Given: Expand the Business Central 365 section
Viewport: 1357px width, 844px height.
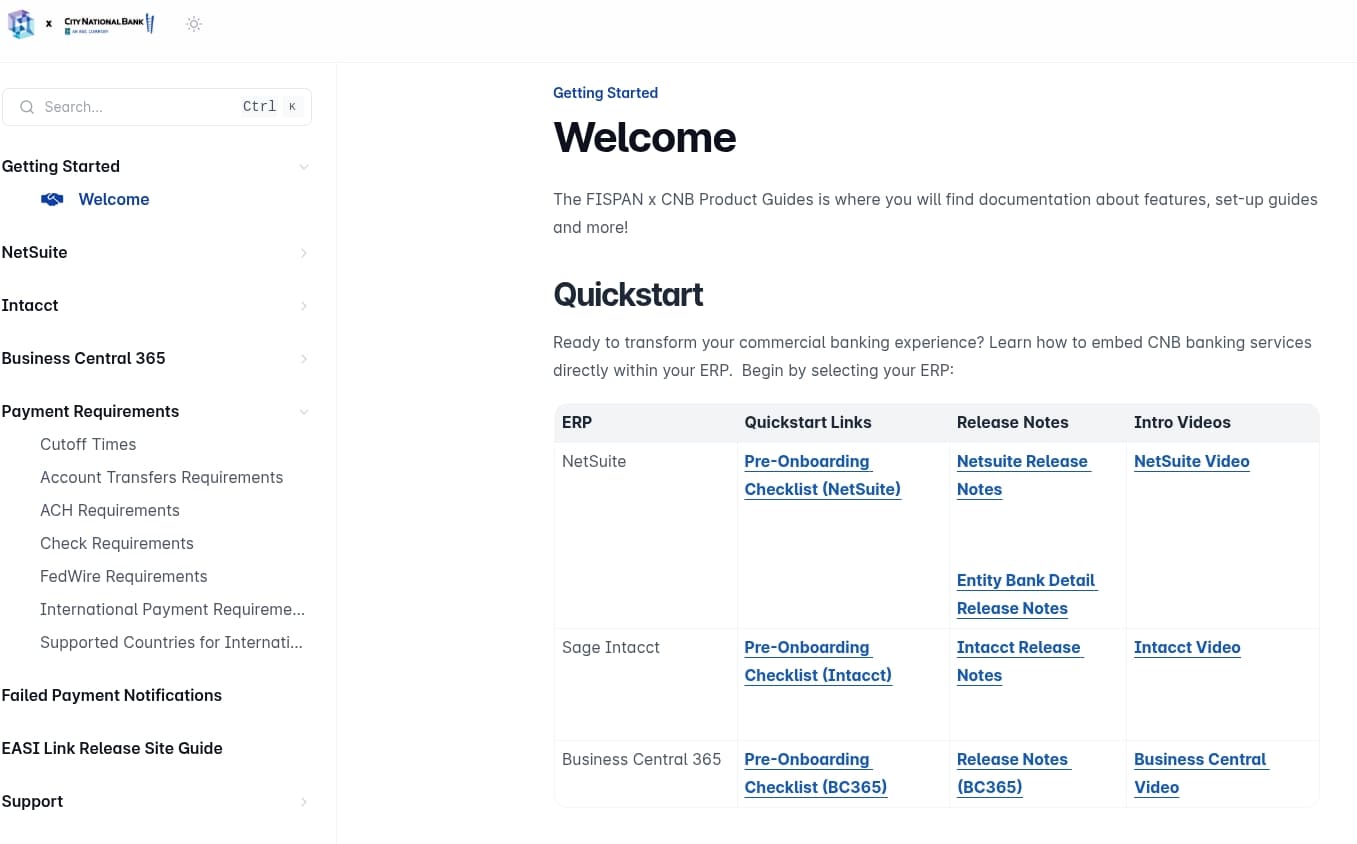Looking at the screenshot, I should point(304,359).
